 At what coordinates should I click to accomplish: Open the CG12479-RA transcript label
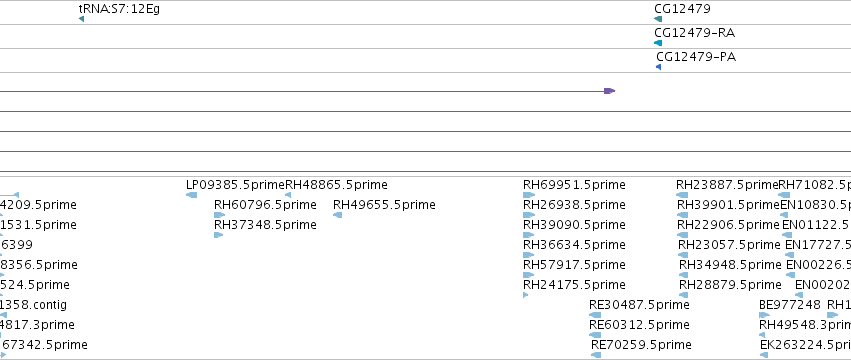(x=695, y=33)
